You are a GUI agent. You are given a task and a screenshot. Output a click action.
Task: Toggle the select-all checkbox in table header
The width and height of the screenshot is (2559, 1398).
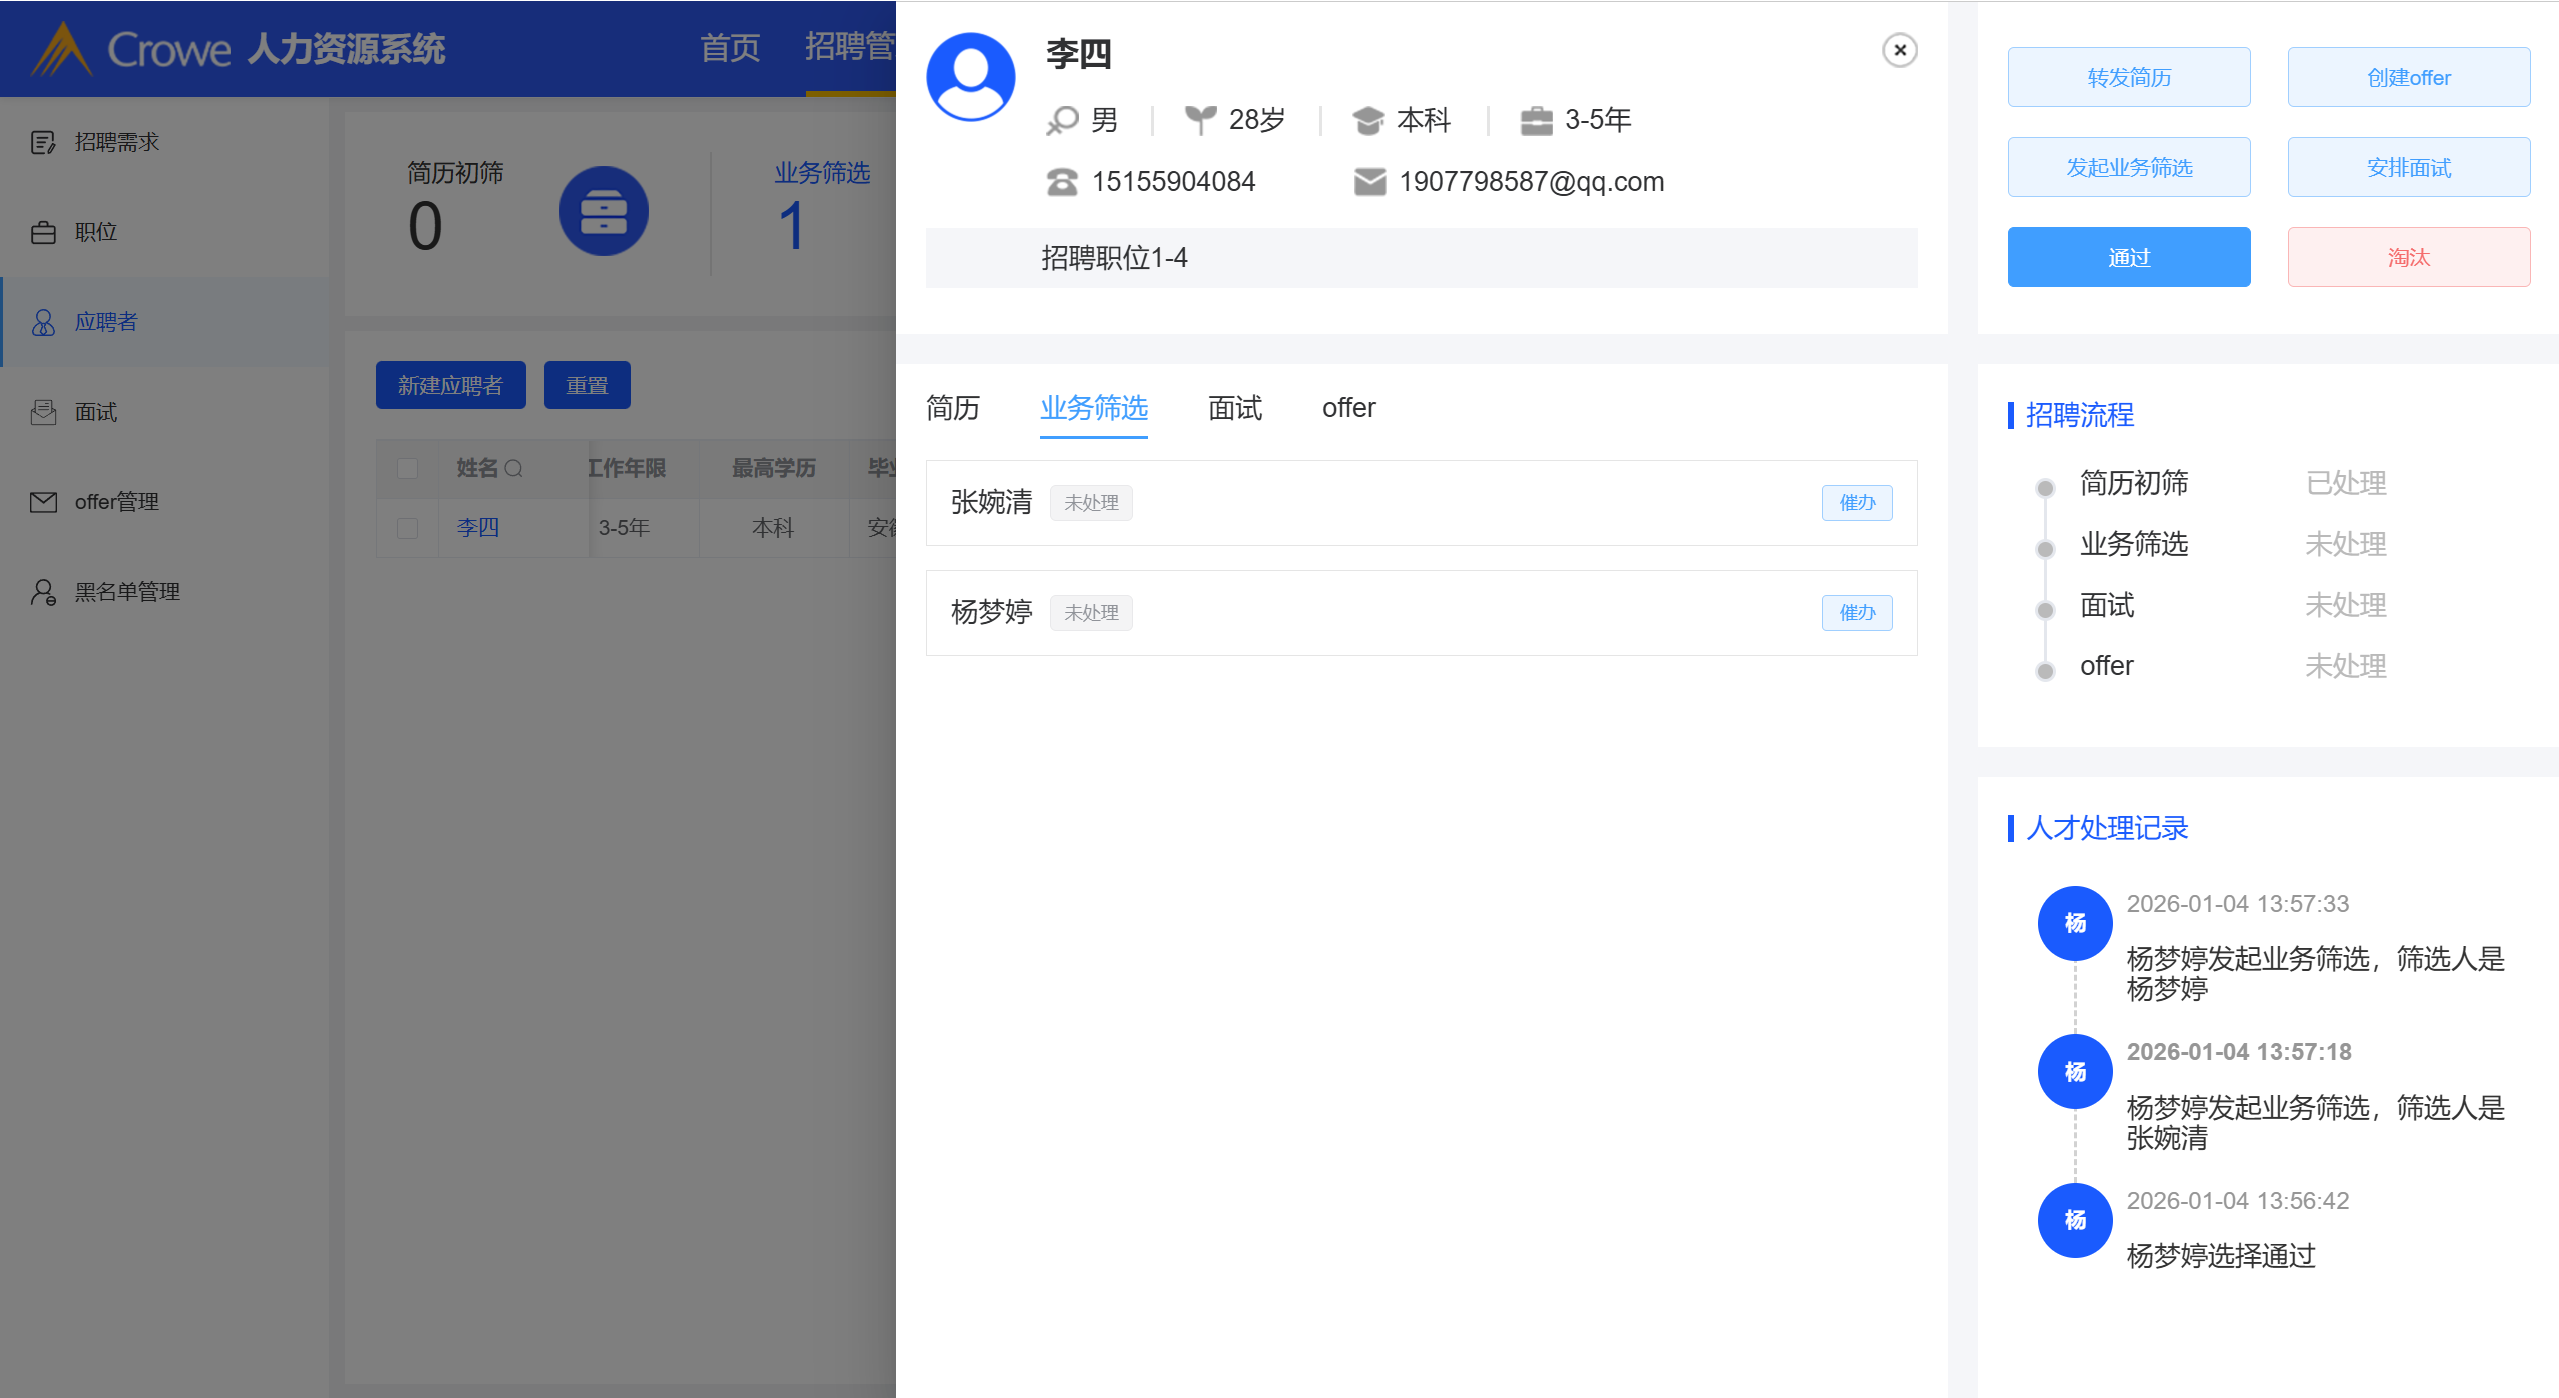click(x=407, y=468)
